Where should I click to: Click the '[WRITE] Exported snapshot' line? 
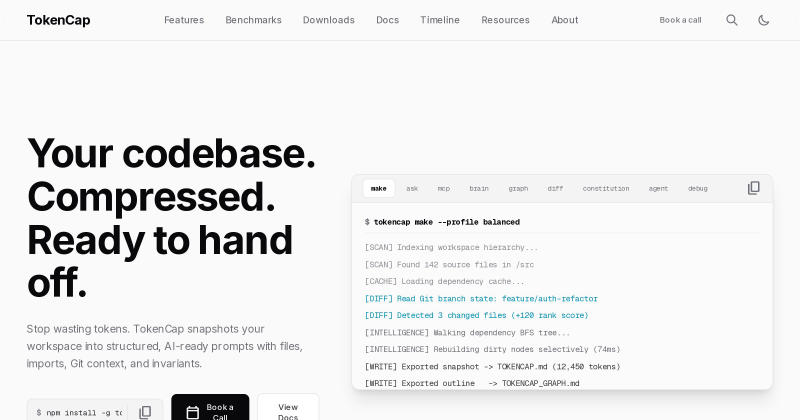pos(492,366)
